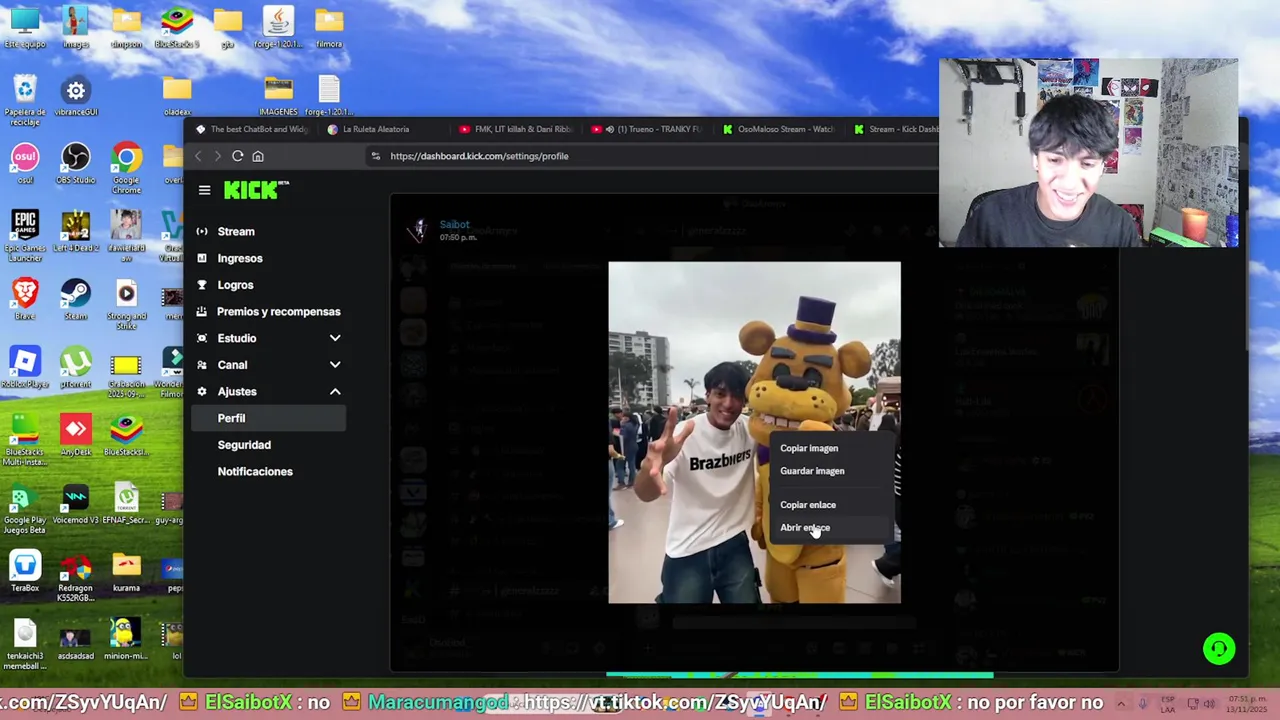
Task: Go back with browser back arrow
Action: tap(198, 156)
